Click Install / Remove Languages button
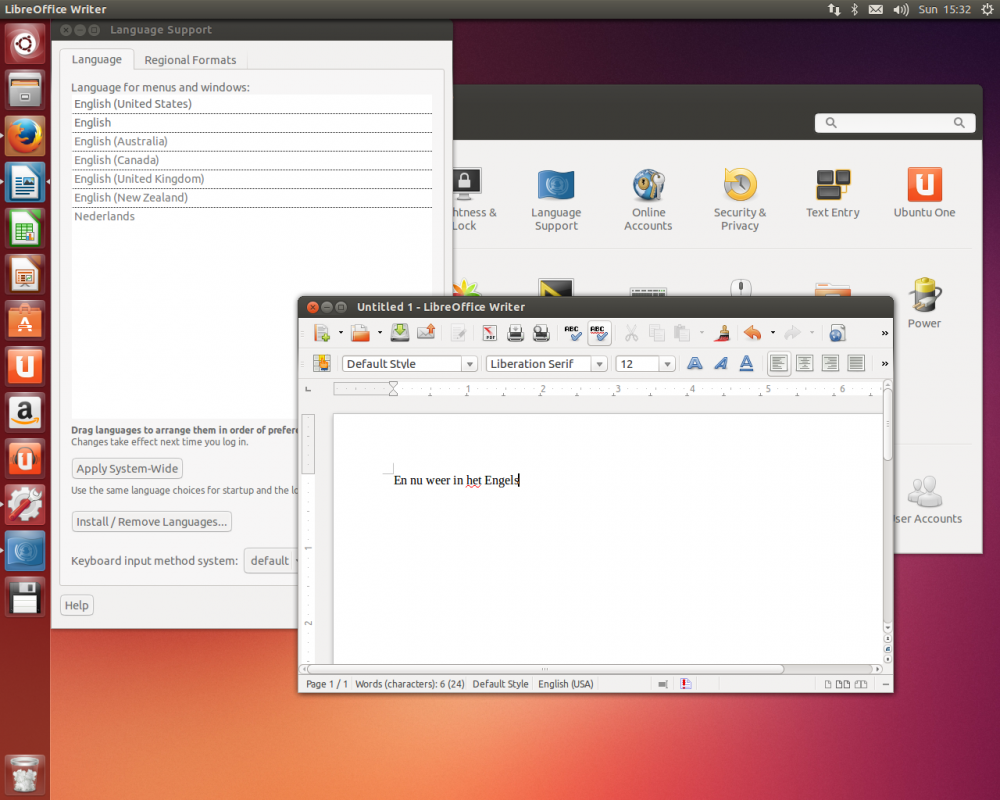 point(151,521)
